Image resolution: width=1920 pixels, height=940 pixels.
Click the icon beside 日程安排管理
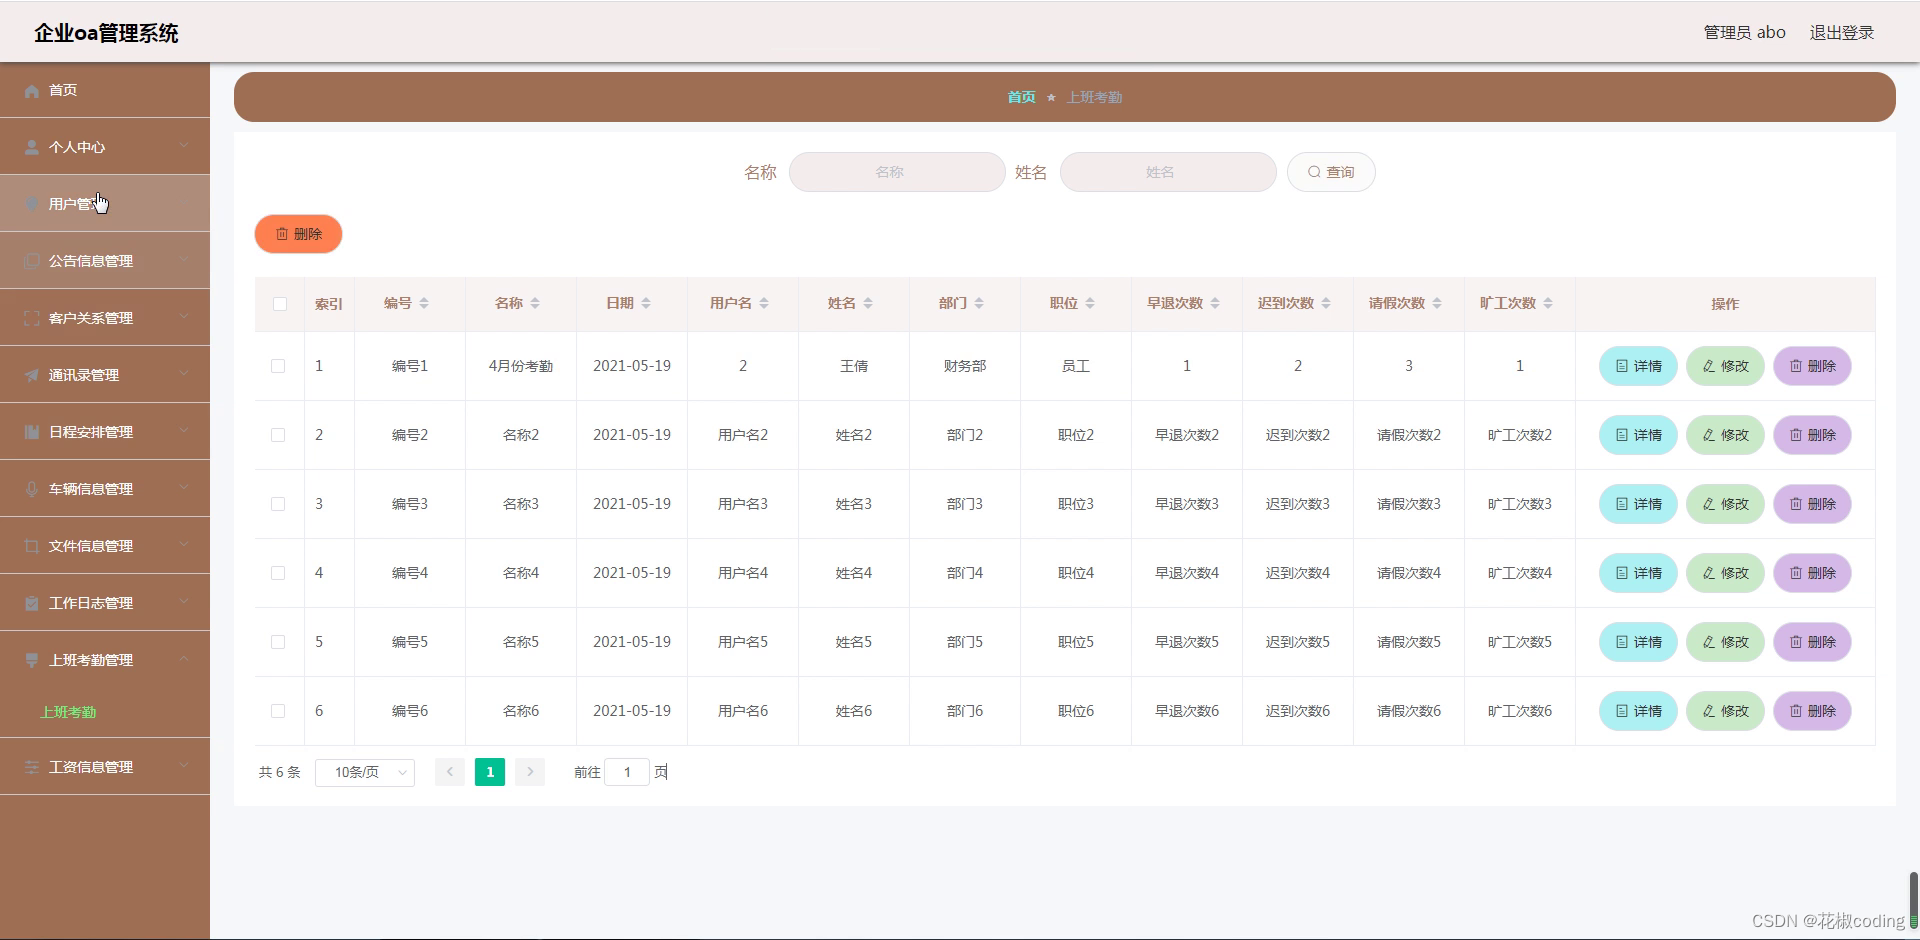(32, 433)
